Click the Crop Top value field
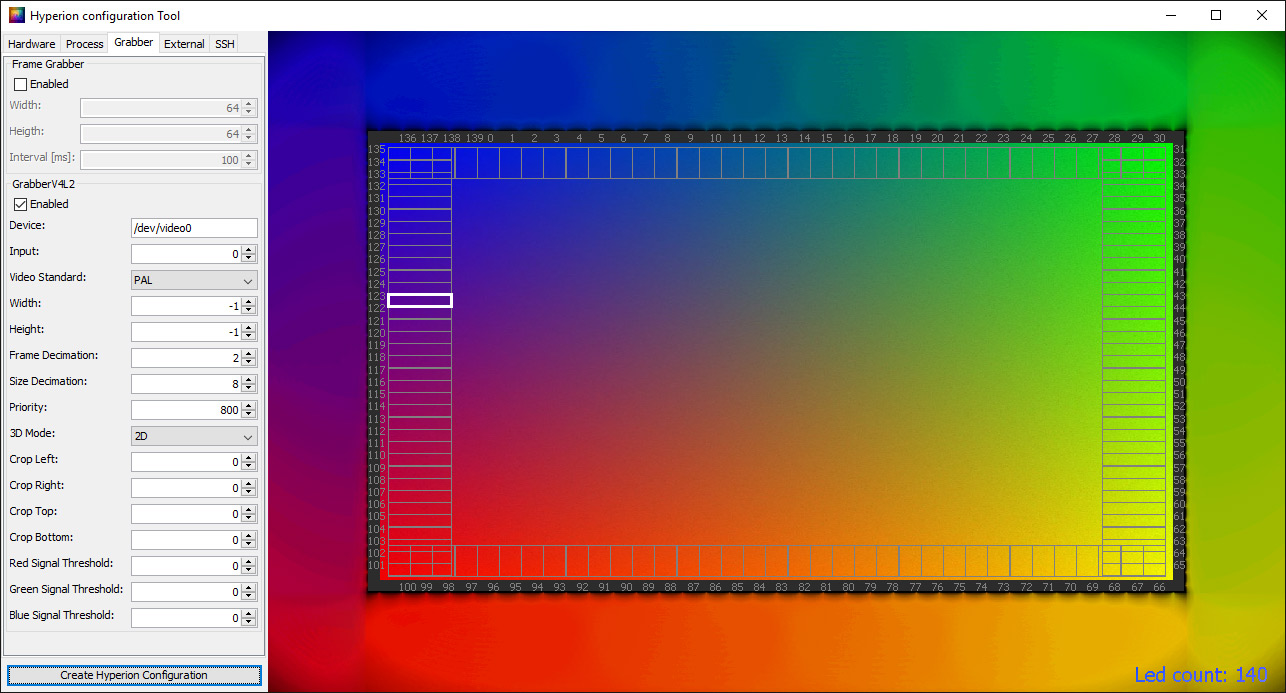This screenshot has height=693, width=1286. 186,514
